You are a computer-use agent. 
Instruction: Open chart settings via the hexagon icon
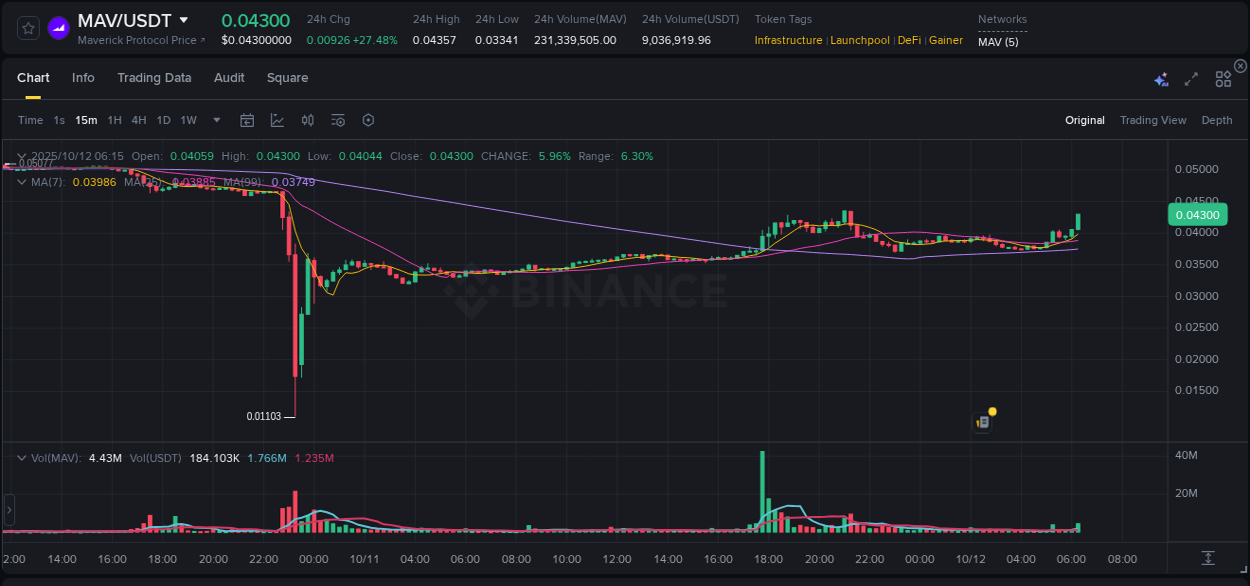point(368,120)
